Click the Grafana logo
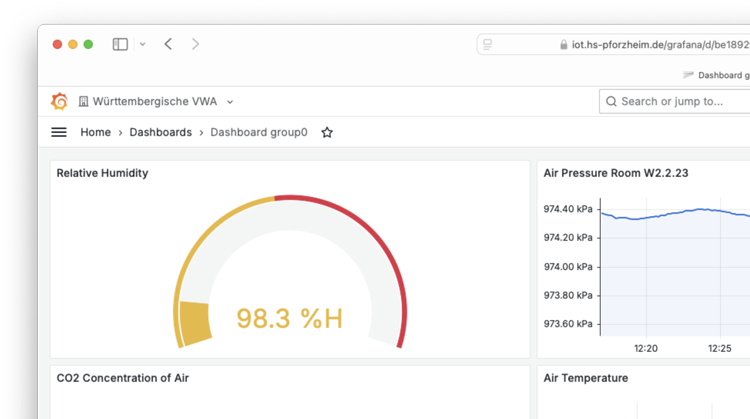 (59, 101)
